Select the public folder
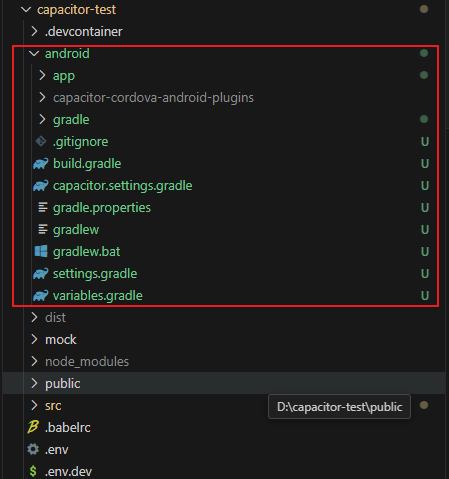 pyautogui.click(x=63, y=384)
